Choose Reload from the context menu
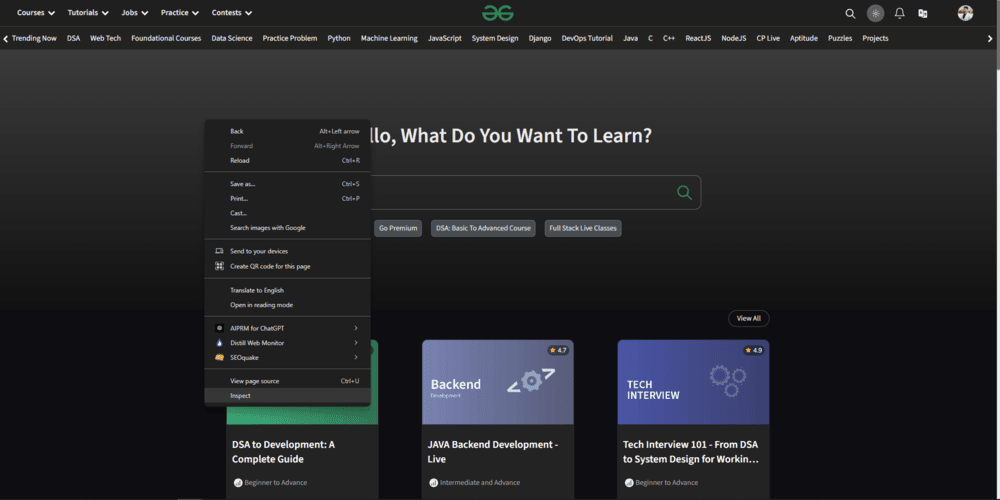 click(x=287, y=161)
